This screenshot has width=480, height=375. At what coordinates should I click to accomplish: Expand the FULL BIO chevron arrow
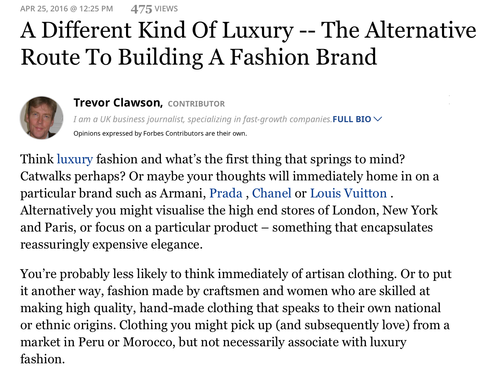click(x=378, y=119)
